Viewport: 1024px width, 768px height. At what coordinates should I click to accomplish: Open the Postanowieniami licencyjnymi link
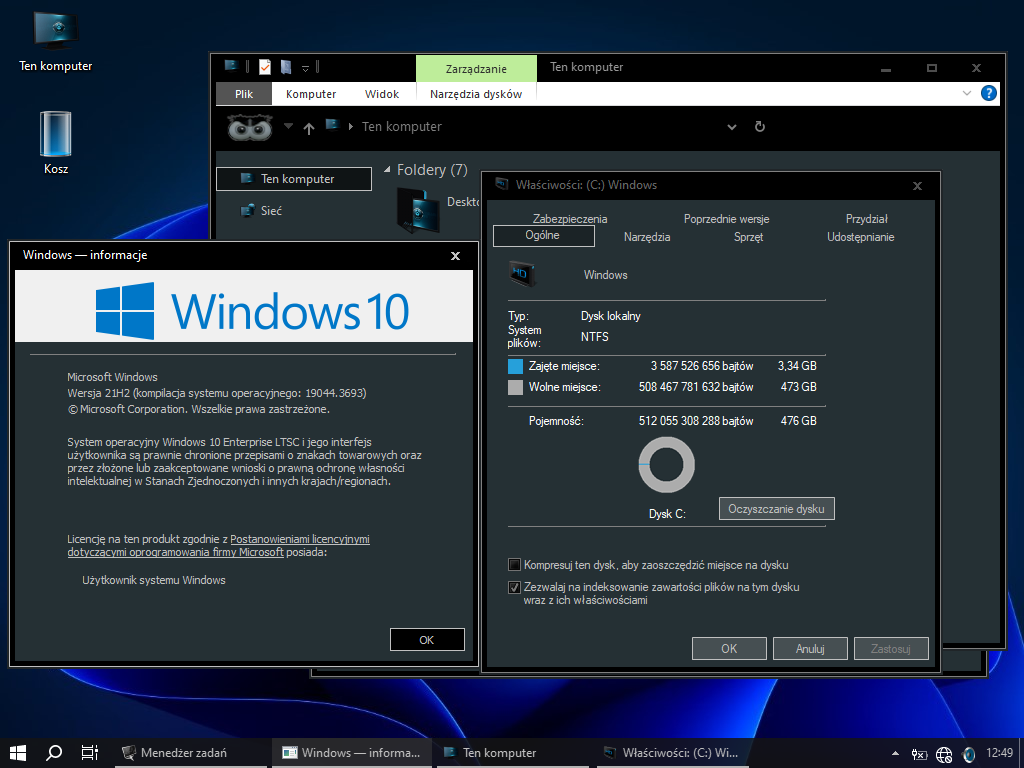point(300,539)
